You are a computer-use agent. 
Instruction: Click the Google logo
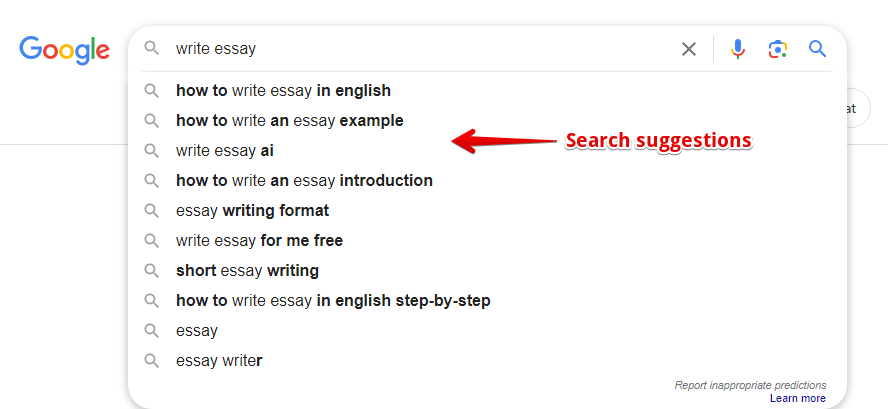pos(64,50)
